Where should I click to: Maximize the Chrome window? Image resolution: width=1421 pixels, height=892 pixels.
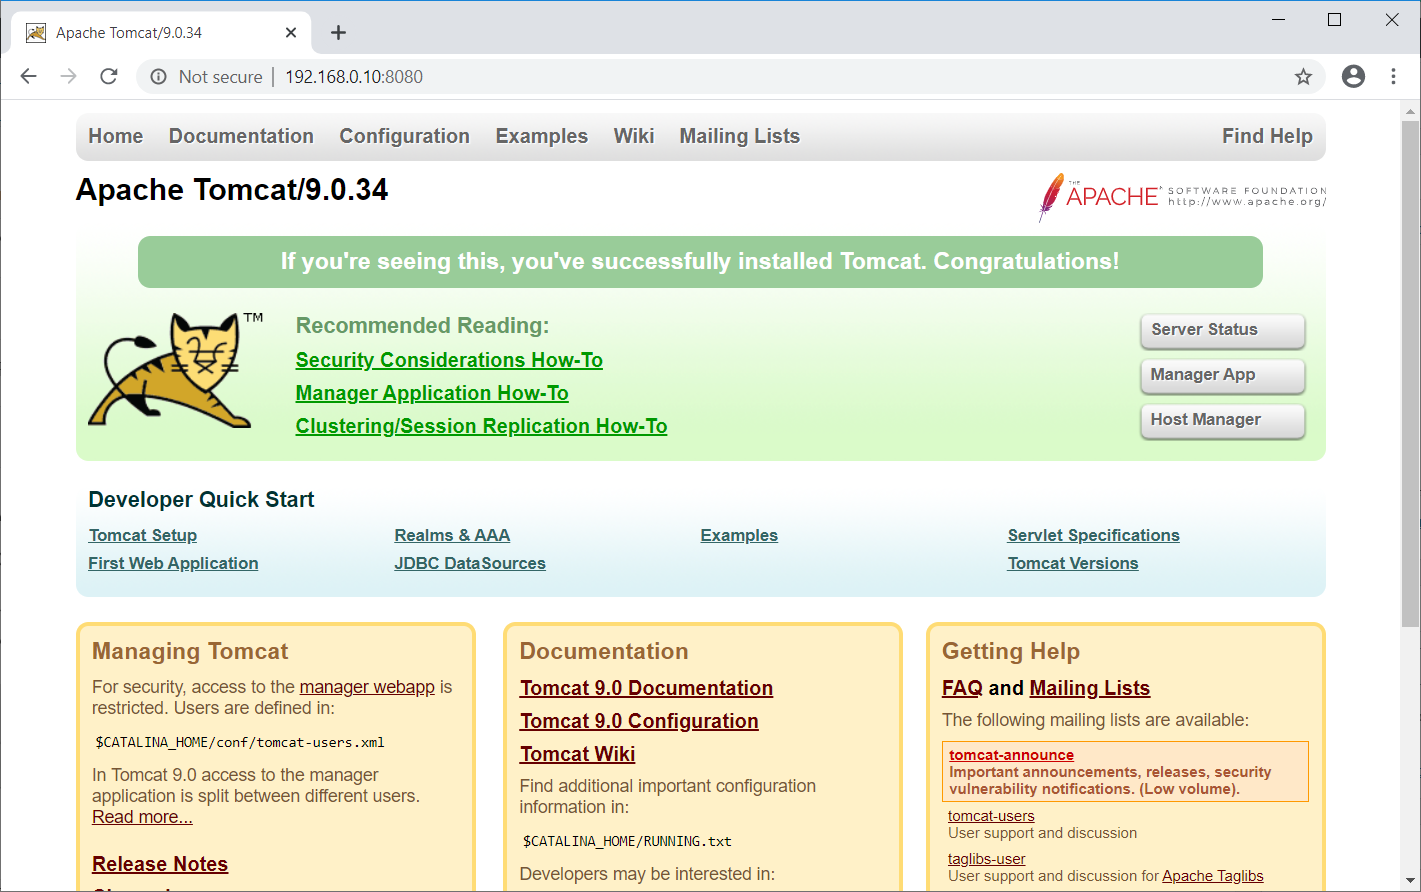[1334, 20]
